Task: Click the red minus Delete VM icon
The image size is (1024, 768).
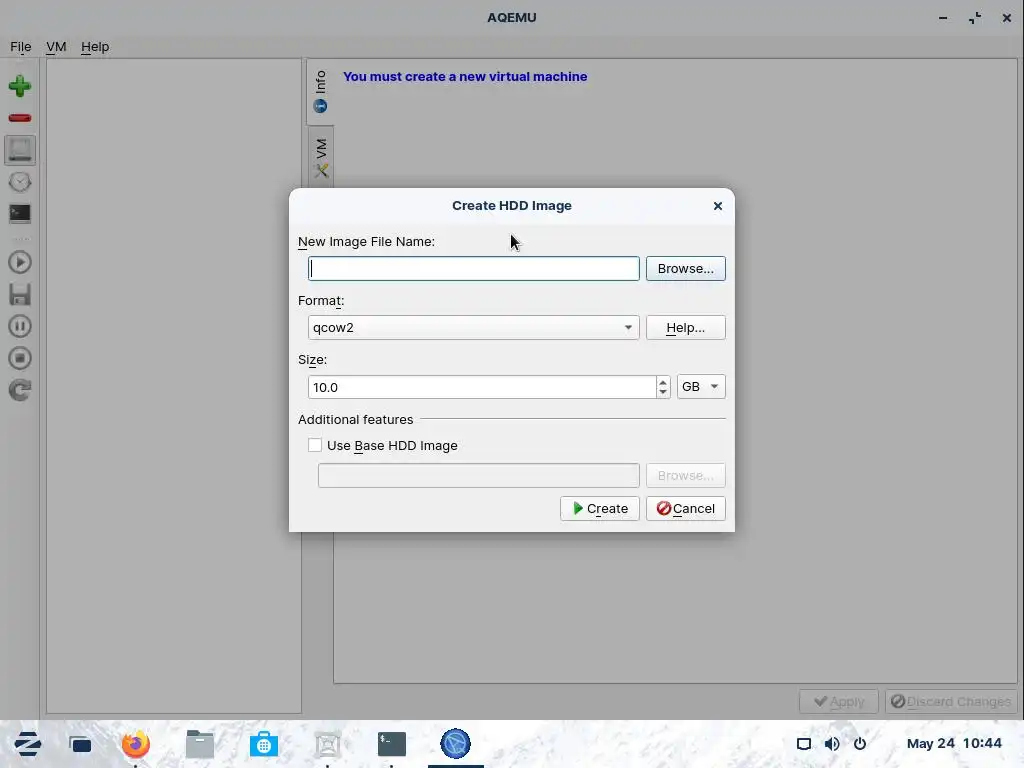Action: 20,118
